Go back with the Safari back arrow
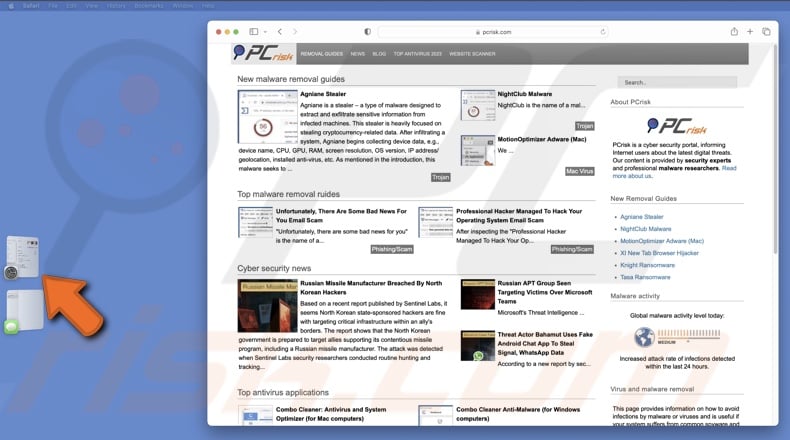Screen dimensions: 790x440 point(280,31)
